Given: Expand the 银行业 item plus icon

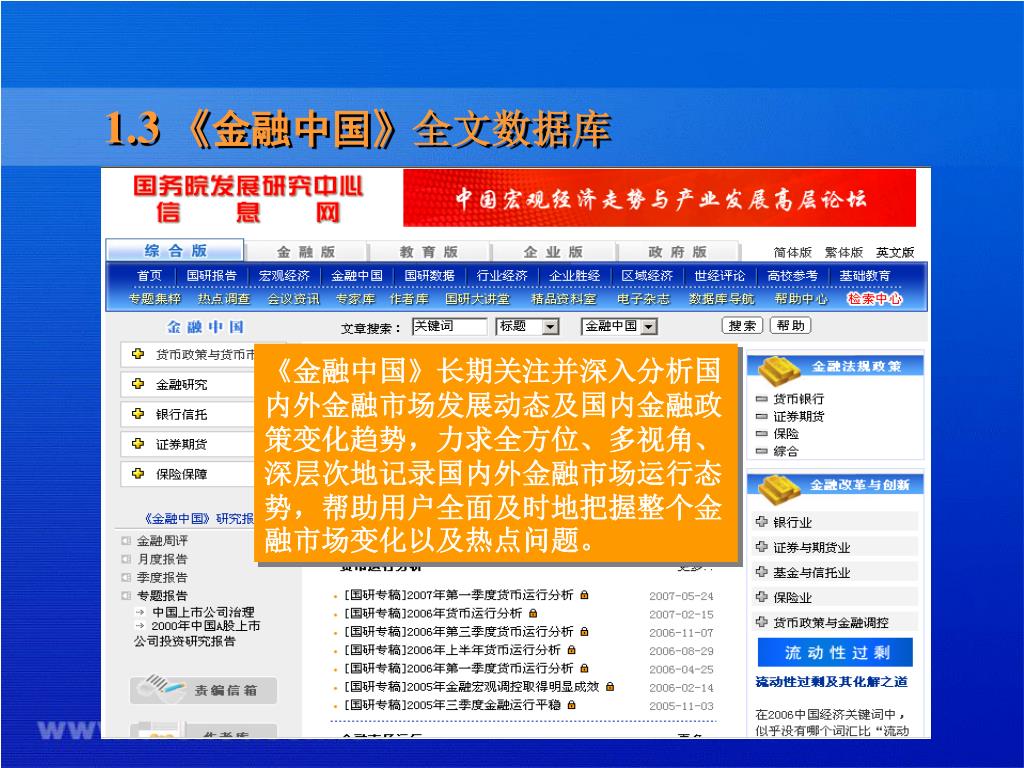Looking at the screenshot, I should (x=761, y=522).
